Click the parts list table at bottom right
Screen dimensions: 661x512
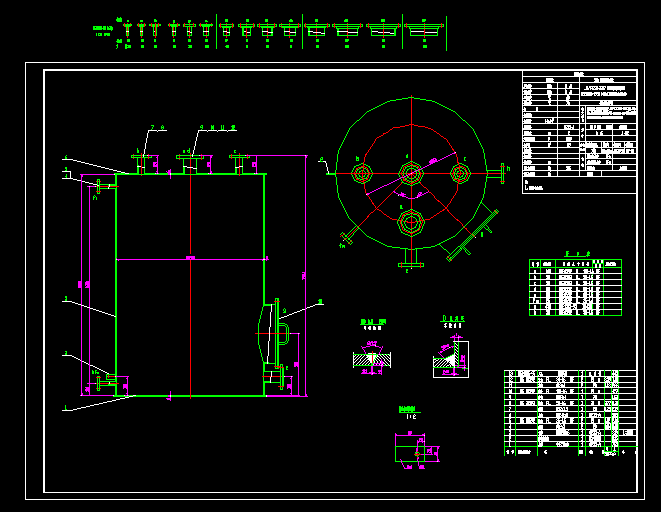click(570, 413)
